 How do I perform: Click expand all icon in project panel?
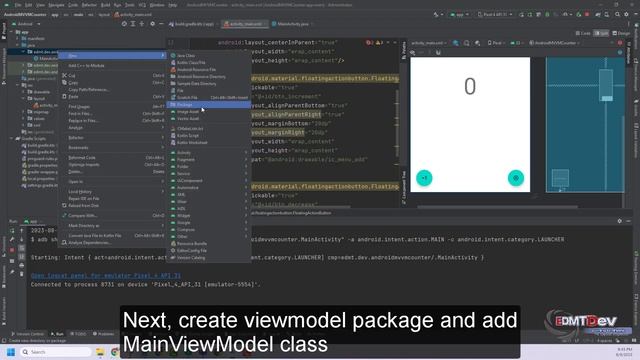[x=133, y=24]
